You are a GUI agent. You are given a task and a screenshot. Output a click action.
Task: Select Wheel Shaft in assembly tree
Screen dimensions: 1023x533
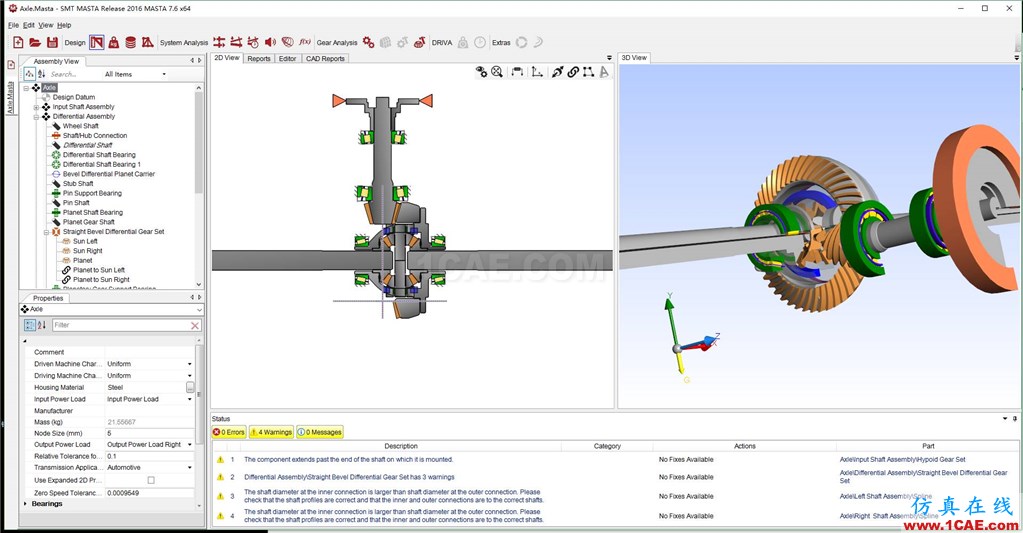[x=81, y=126]
